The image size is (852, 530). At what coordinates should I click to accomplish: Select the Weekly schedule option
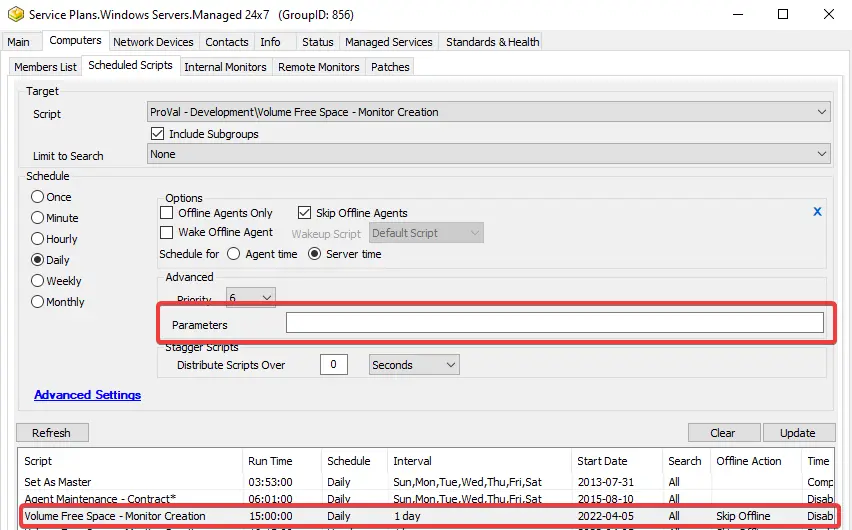click(x=37, y=281)
